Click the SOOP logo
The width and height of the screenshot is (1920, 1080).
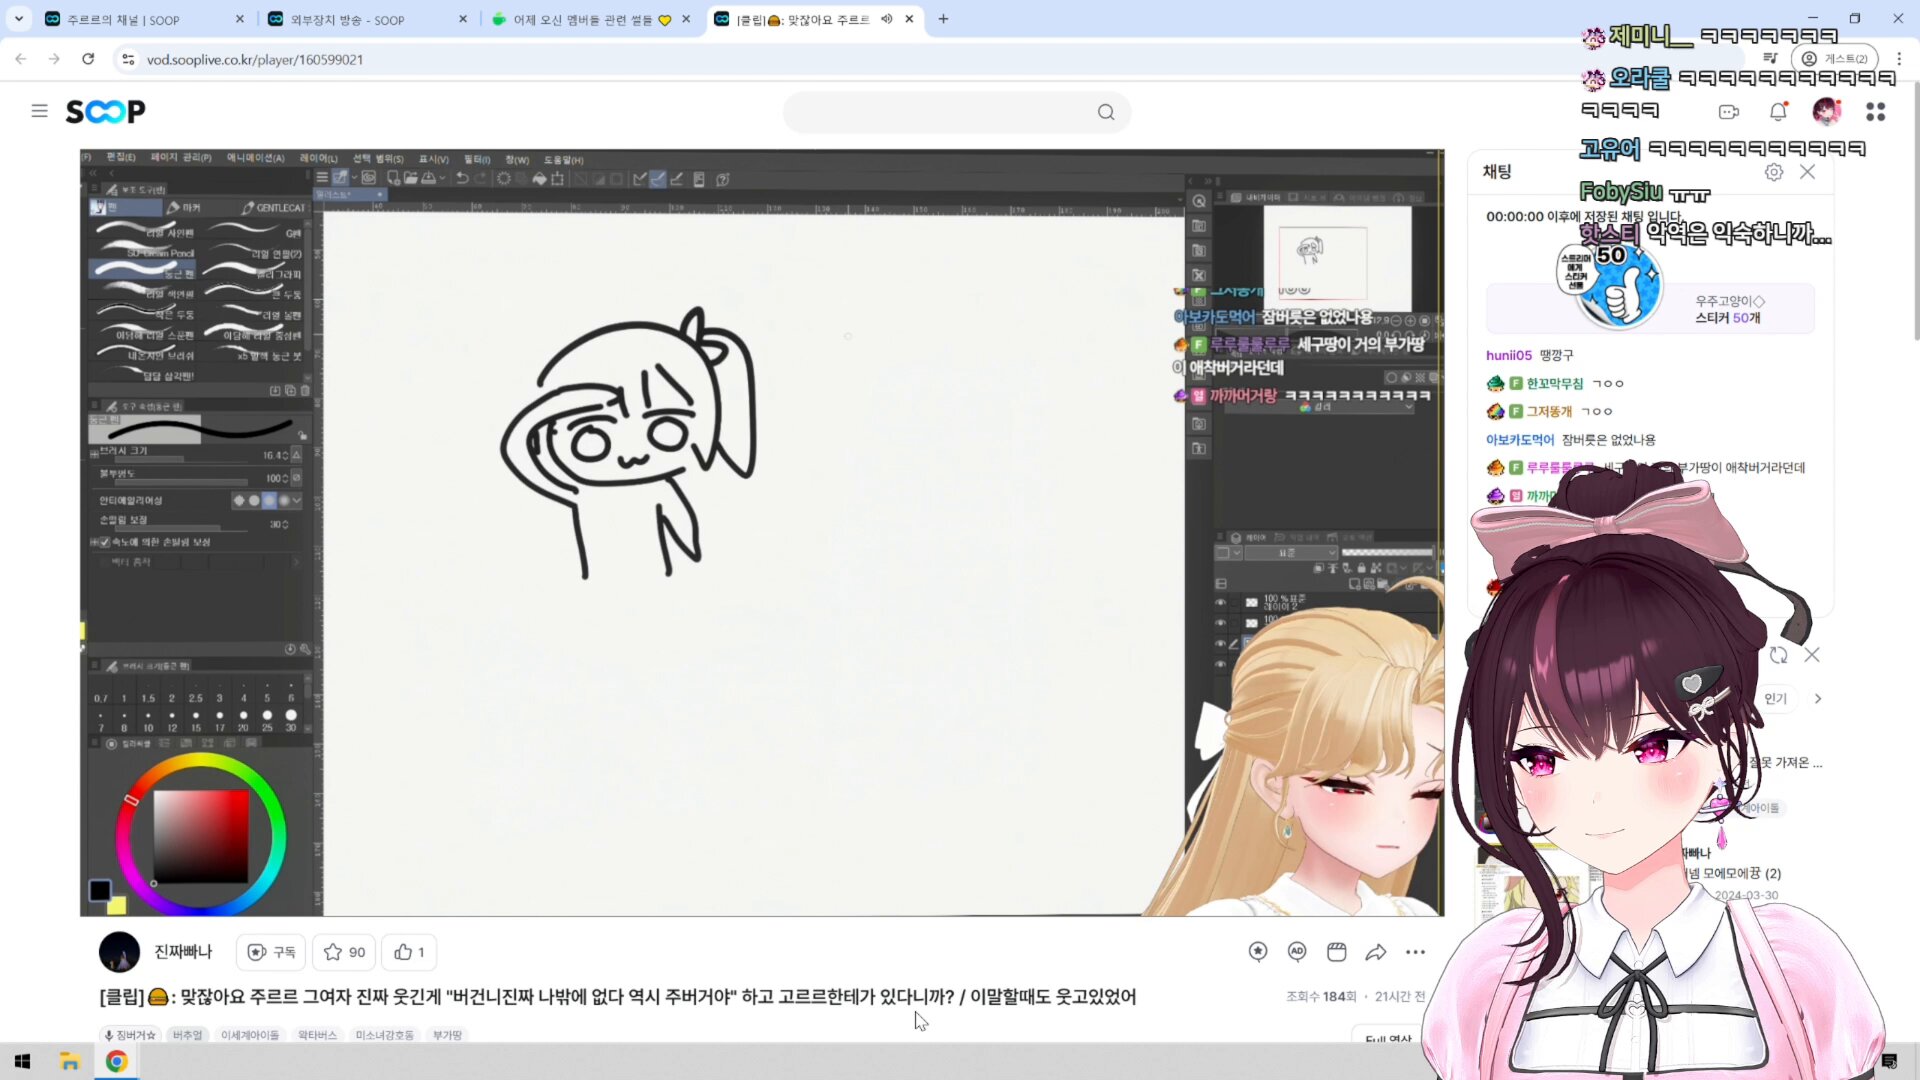click(x=105, y=111)
